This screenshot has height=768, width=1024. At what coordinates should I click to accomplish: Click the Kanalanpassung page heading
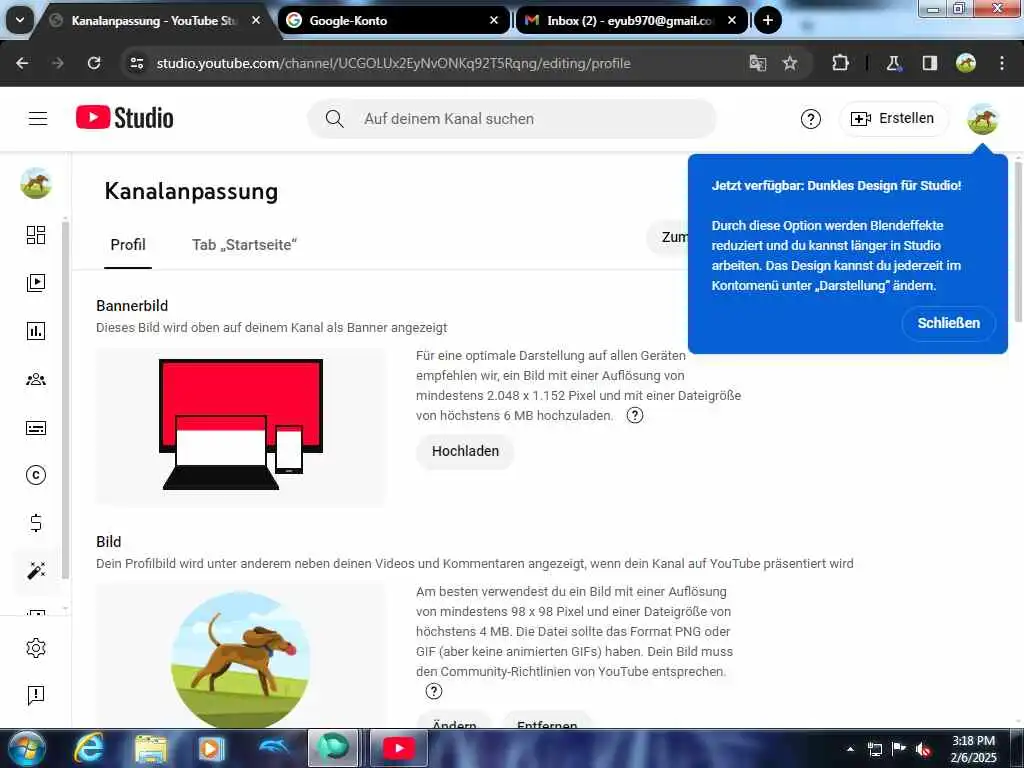pyautogui.click(x=191, y=191)
